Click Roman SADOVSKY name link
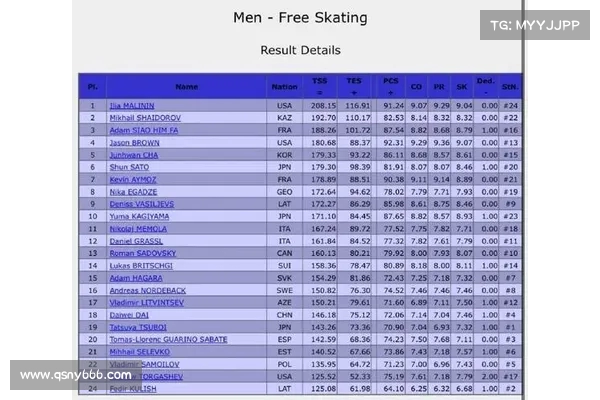The height and width of the screenshot is (400, 600). [x=143, y=253]
